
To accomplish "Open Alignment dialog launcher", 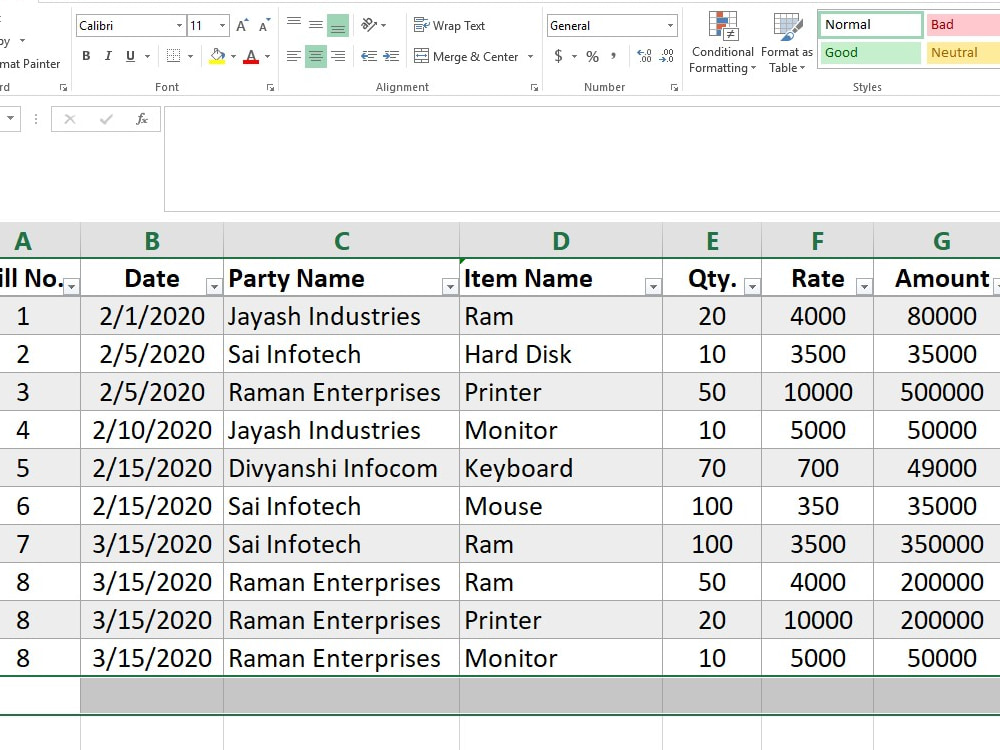I will pyautogui.click(x=534, y=87).
